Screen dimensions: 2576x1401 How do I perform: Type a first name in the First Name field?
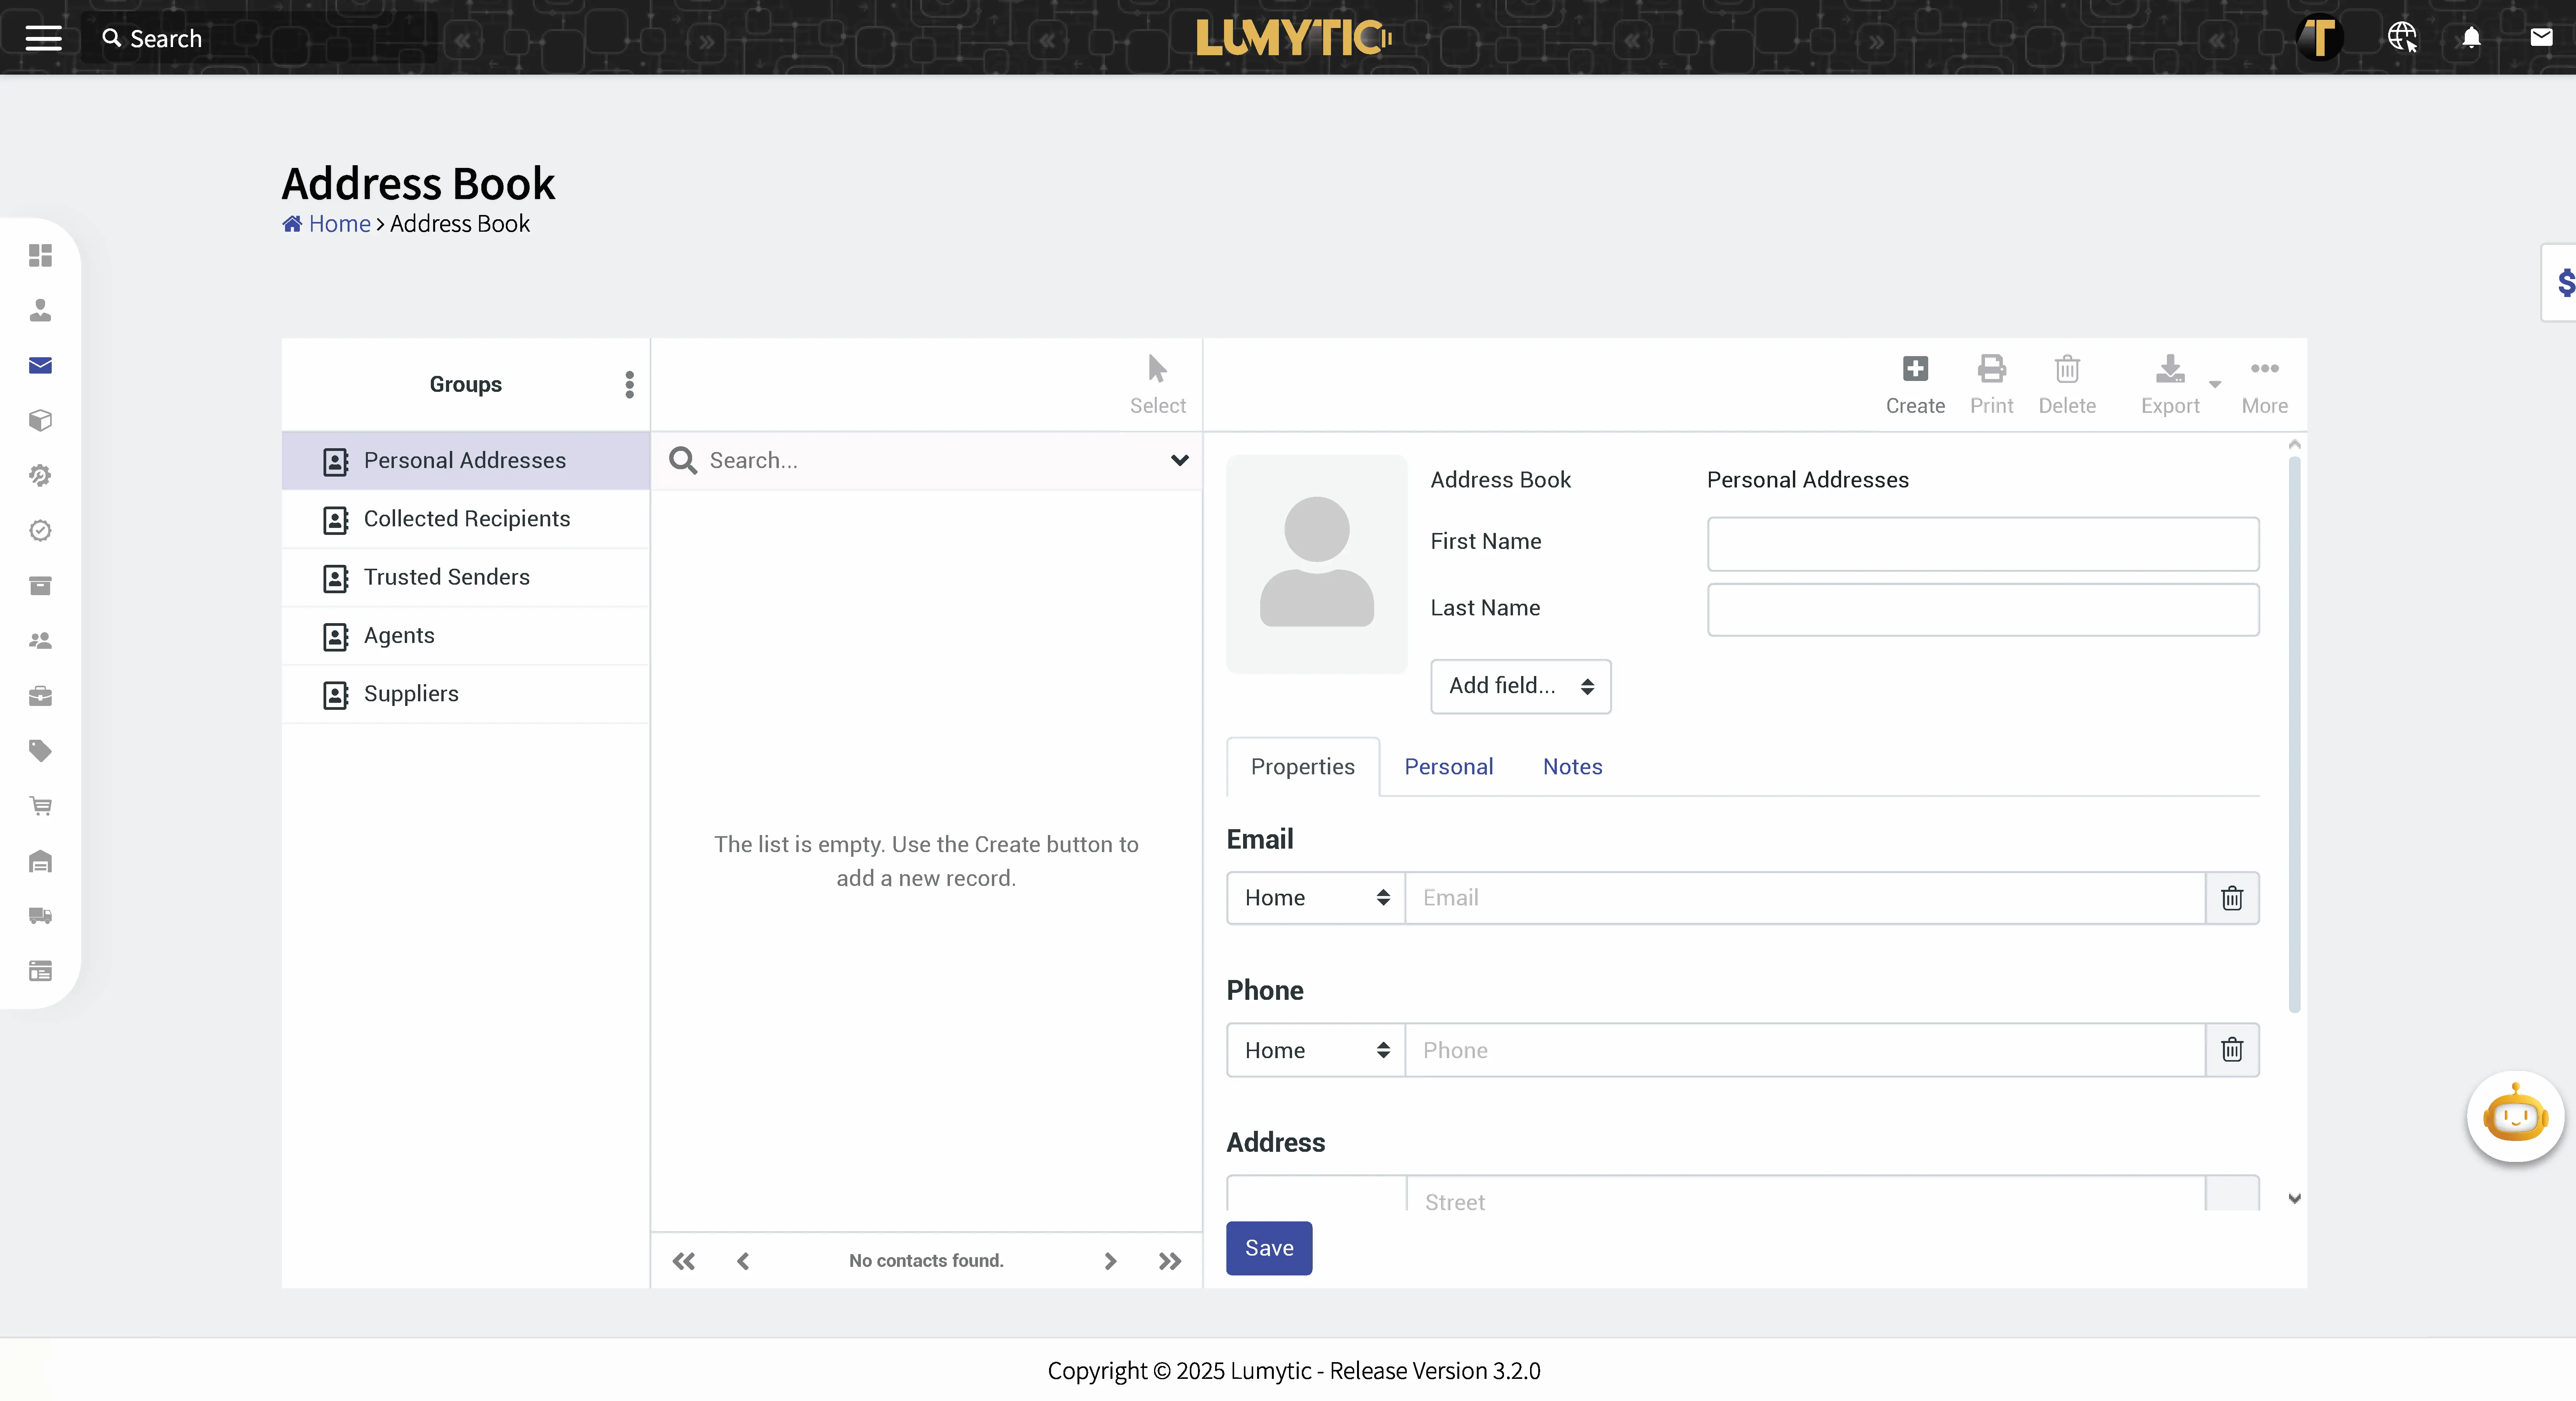click(x=1983, y=543)
